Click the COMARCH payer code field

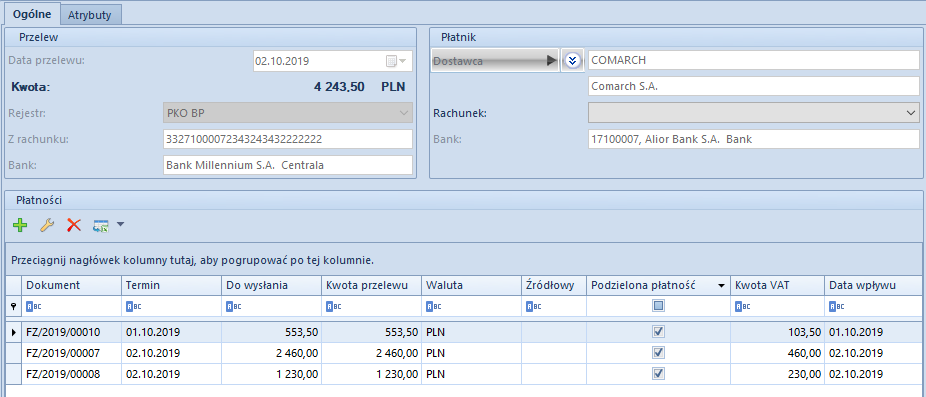[x=754, y=60]
